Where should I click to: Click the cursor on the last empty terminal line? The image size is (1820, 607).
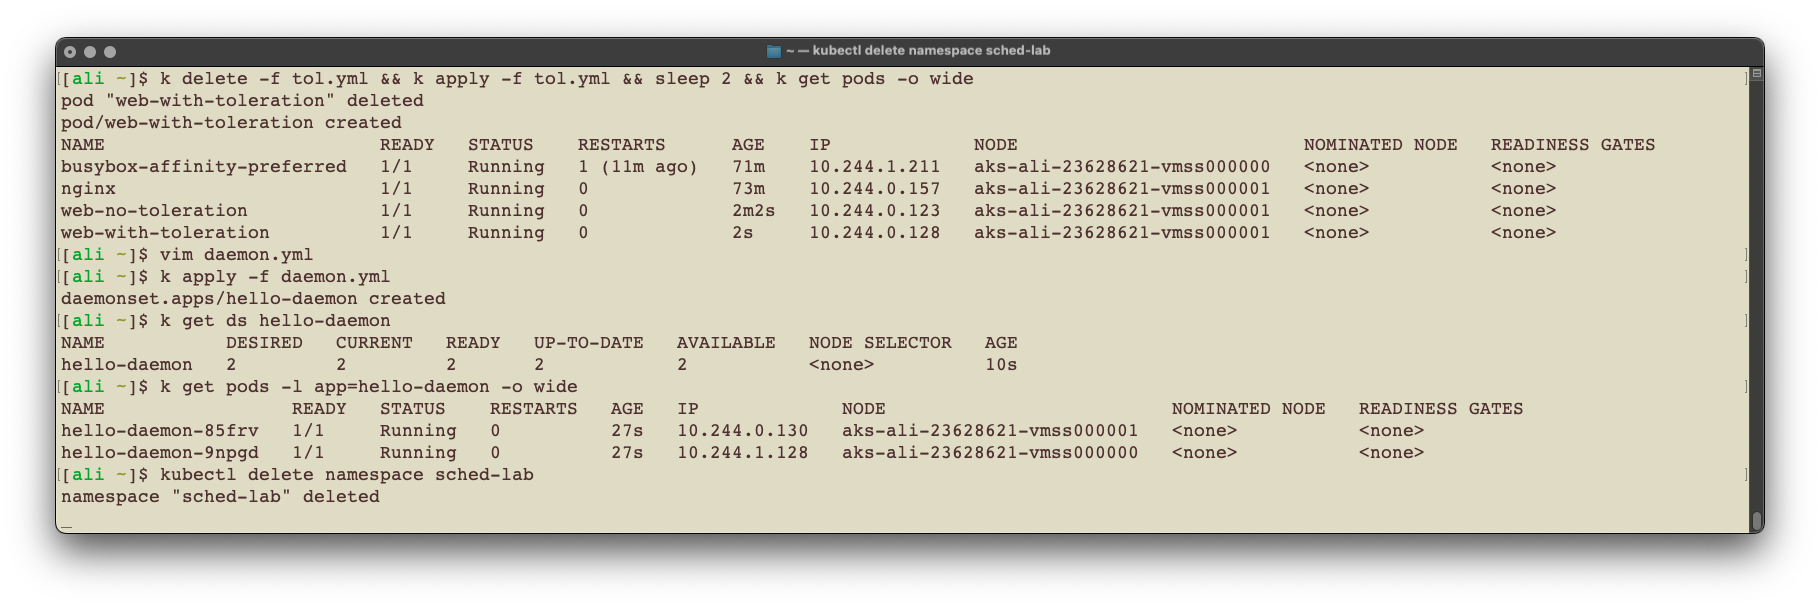66,521
